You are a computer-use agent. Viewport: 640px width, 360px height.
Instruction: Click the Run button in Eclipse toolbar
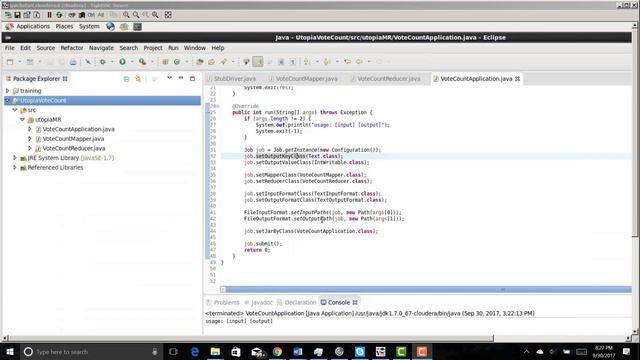tap(122, 62)
